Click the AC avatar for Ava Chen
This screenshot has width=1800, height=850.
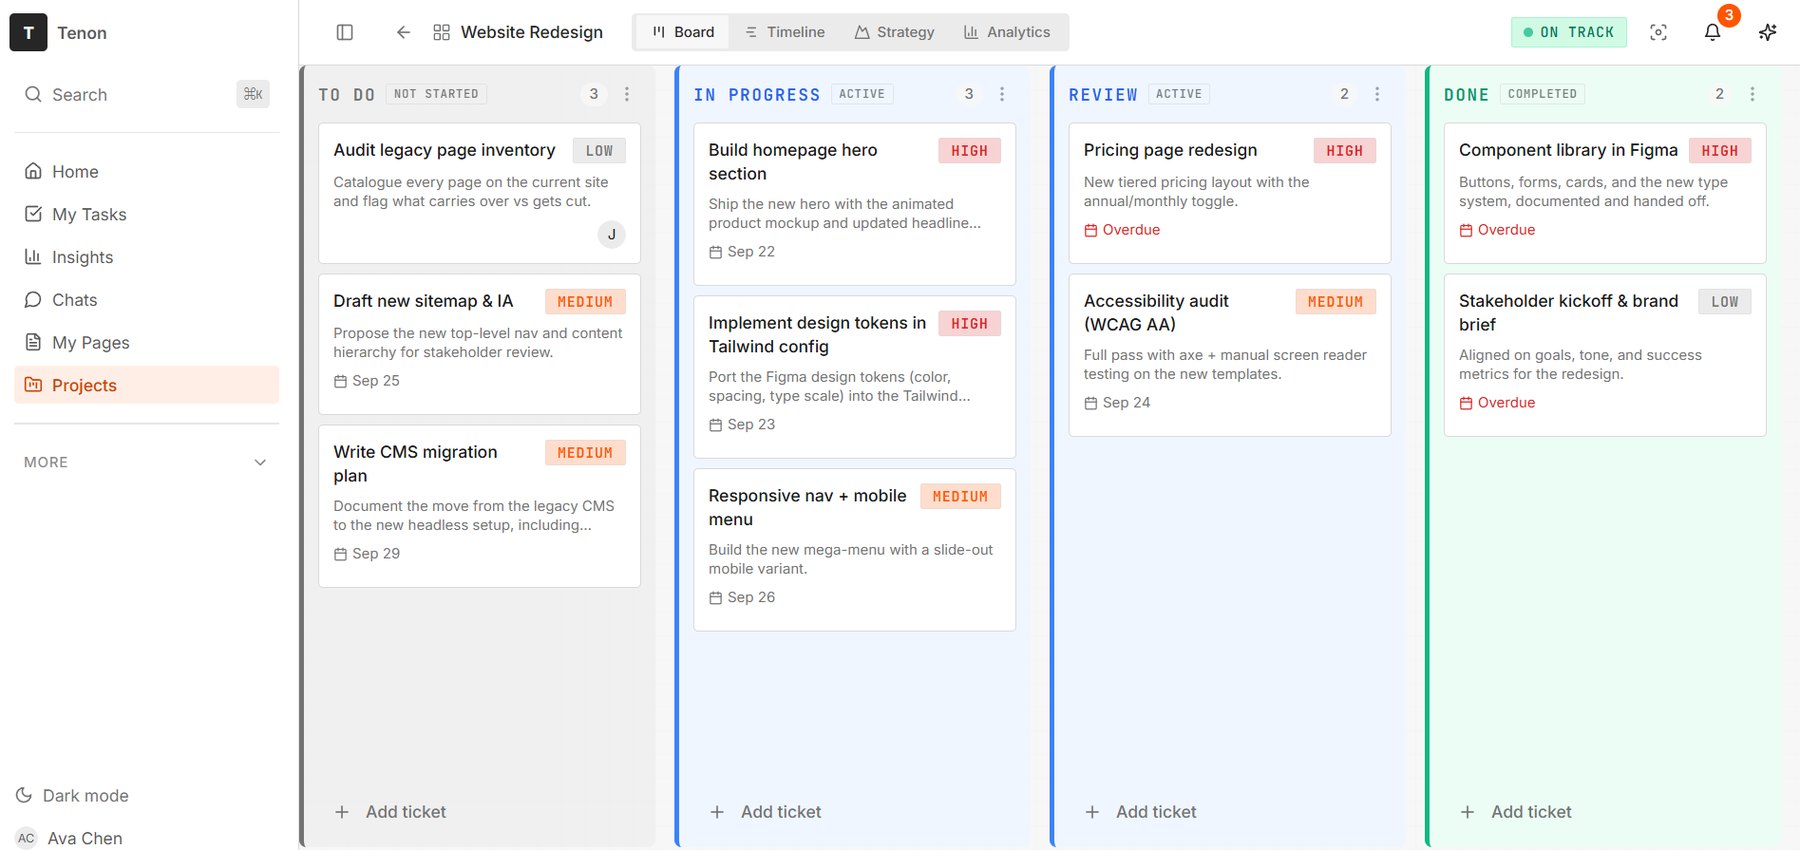click(26, 838)
